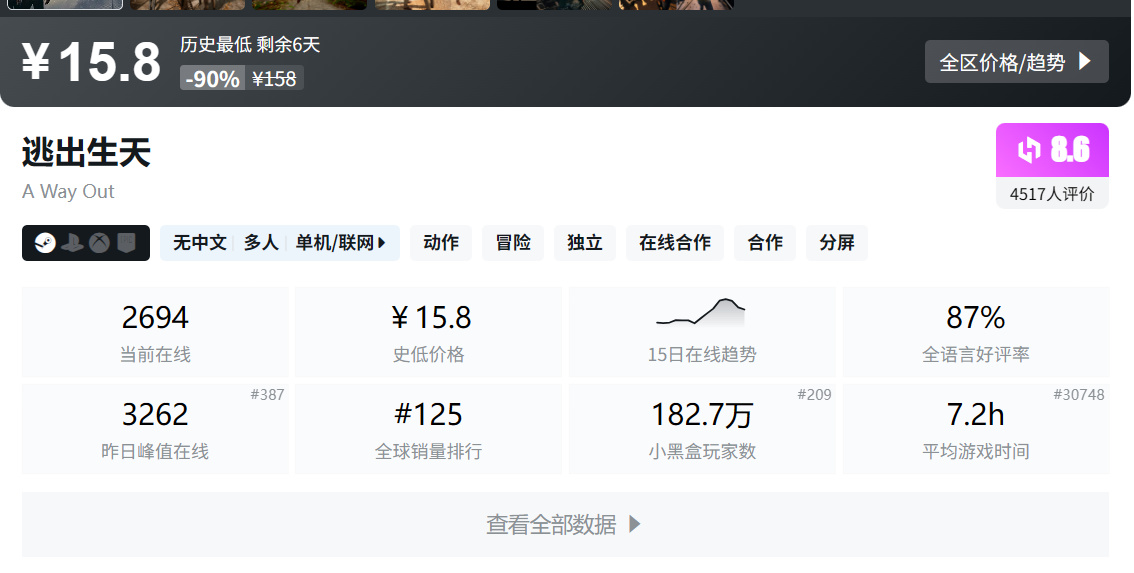Expand 查看全部数据 to view all data

[x=566, y=525]
